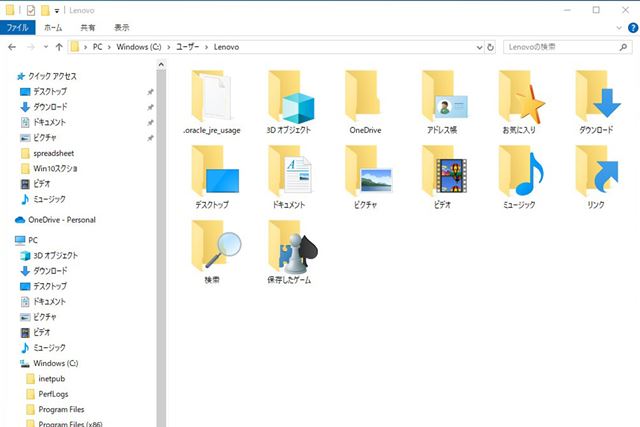
Task: Select Program Files folder in navigation tree
Action: (55, 409)
